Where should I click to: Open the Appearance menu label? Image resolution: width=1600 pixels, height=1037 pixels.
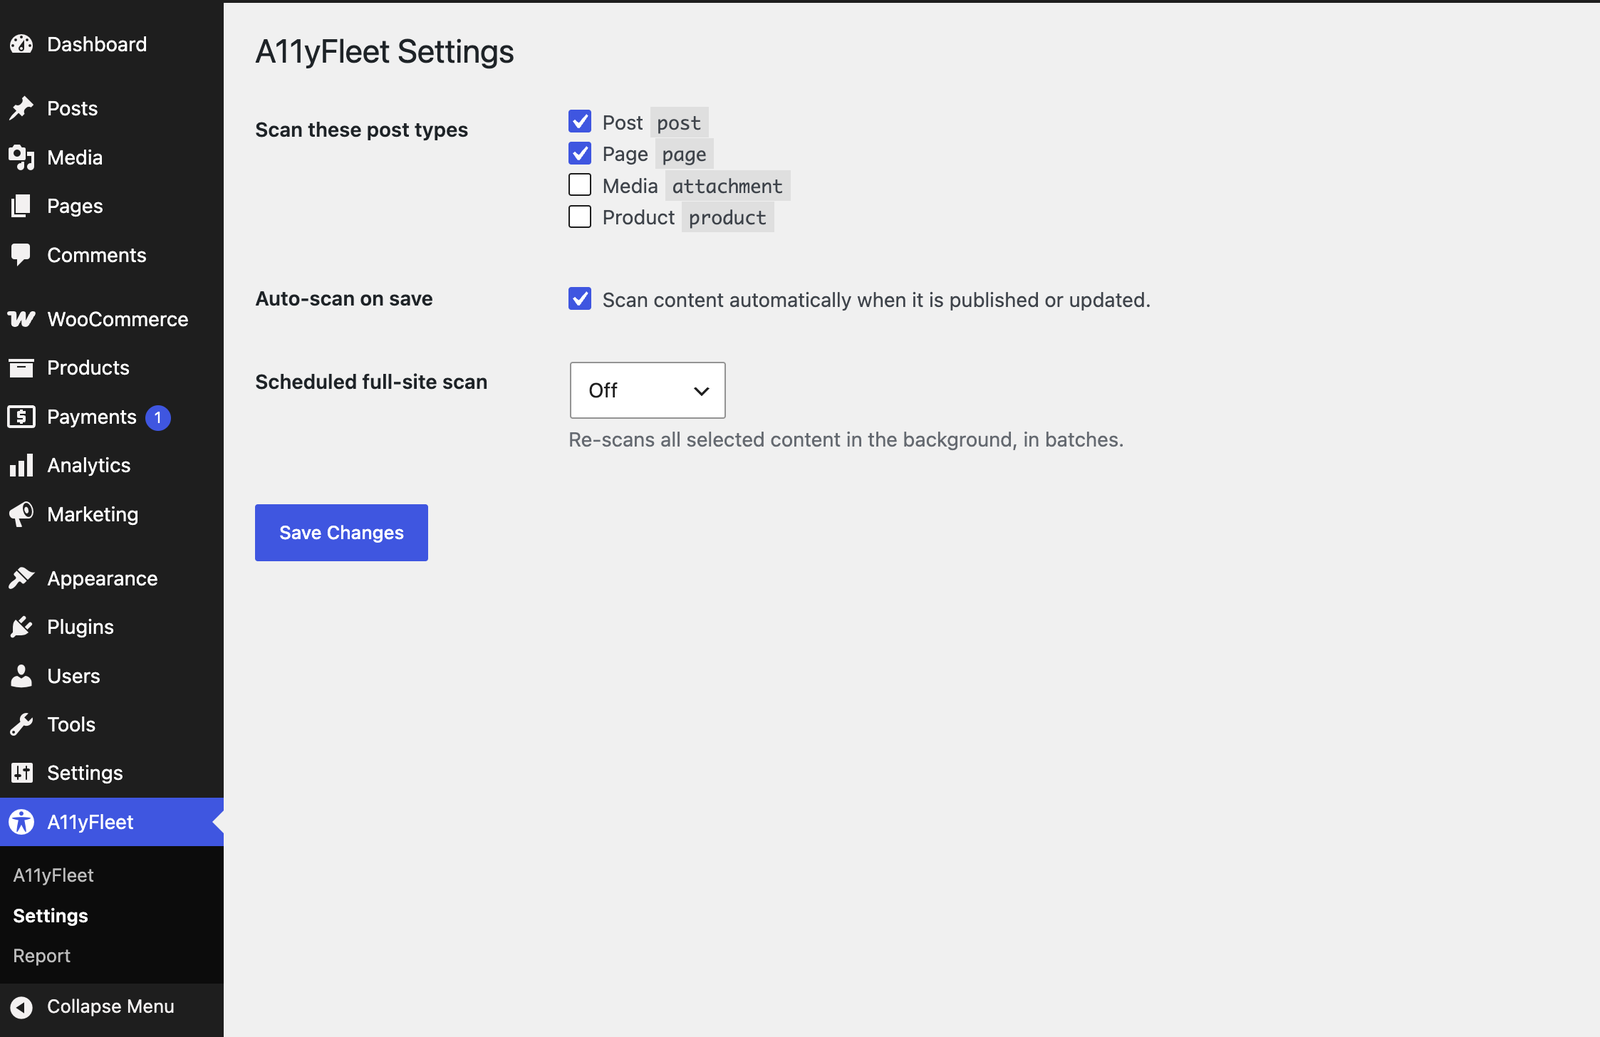(102, 578)
